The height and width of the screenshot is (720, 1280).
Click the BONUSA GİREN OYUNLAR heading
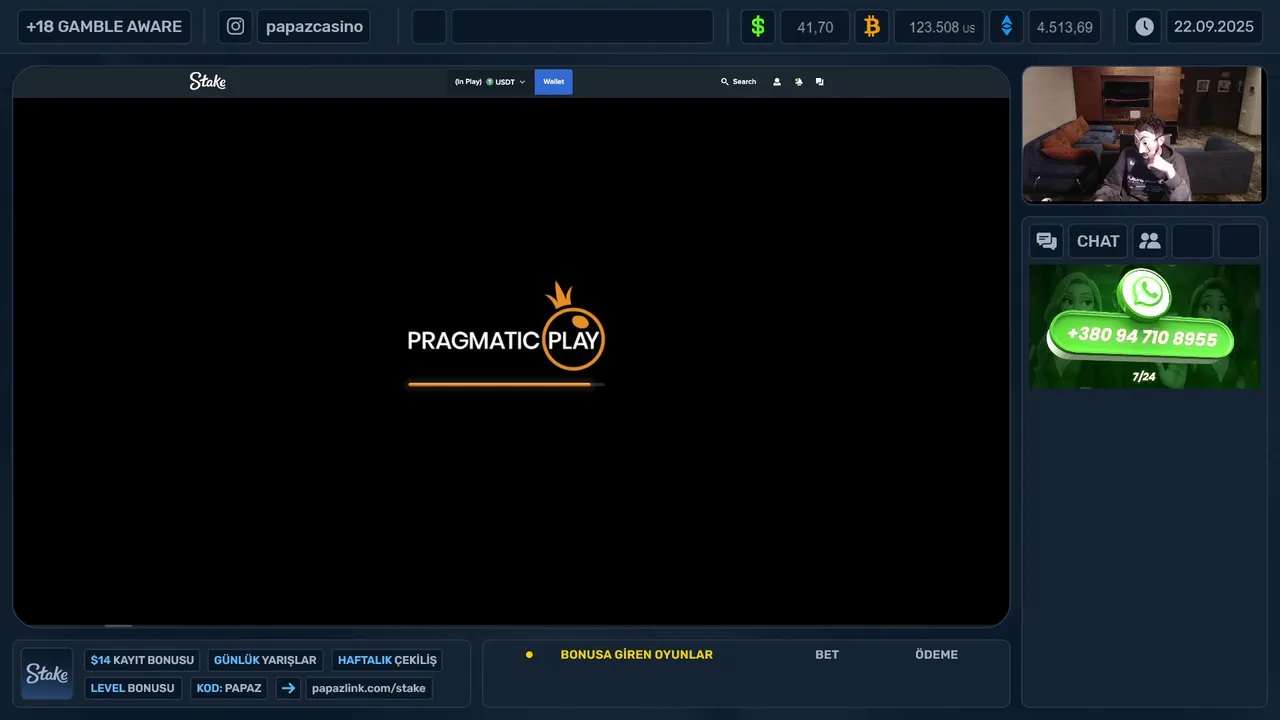click(x=637, y=655)
